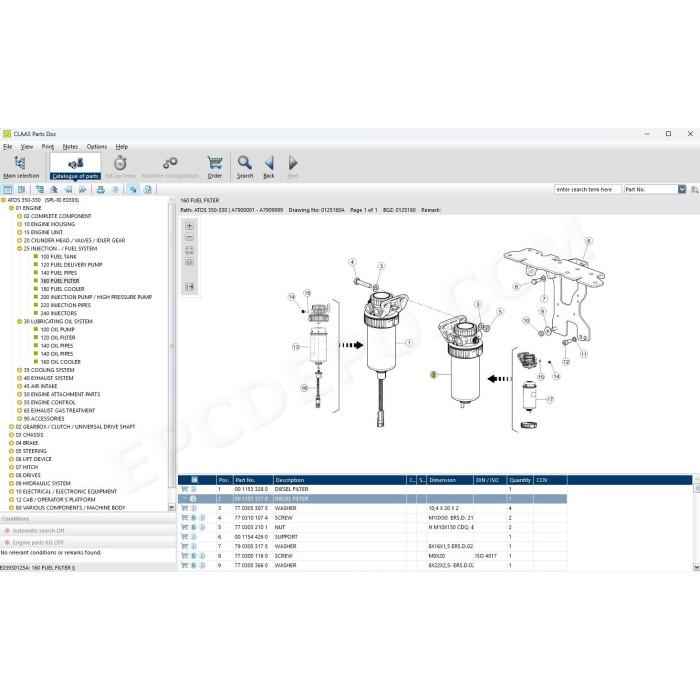Click the Print icon in secondary toolbar
This screenshot has height=700, width=700.
point(101,190)
